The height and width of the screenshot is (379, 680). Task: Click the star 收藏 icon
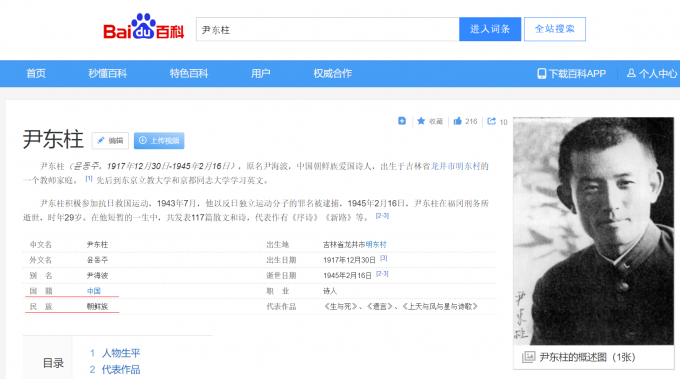[421, 121]
